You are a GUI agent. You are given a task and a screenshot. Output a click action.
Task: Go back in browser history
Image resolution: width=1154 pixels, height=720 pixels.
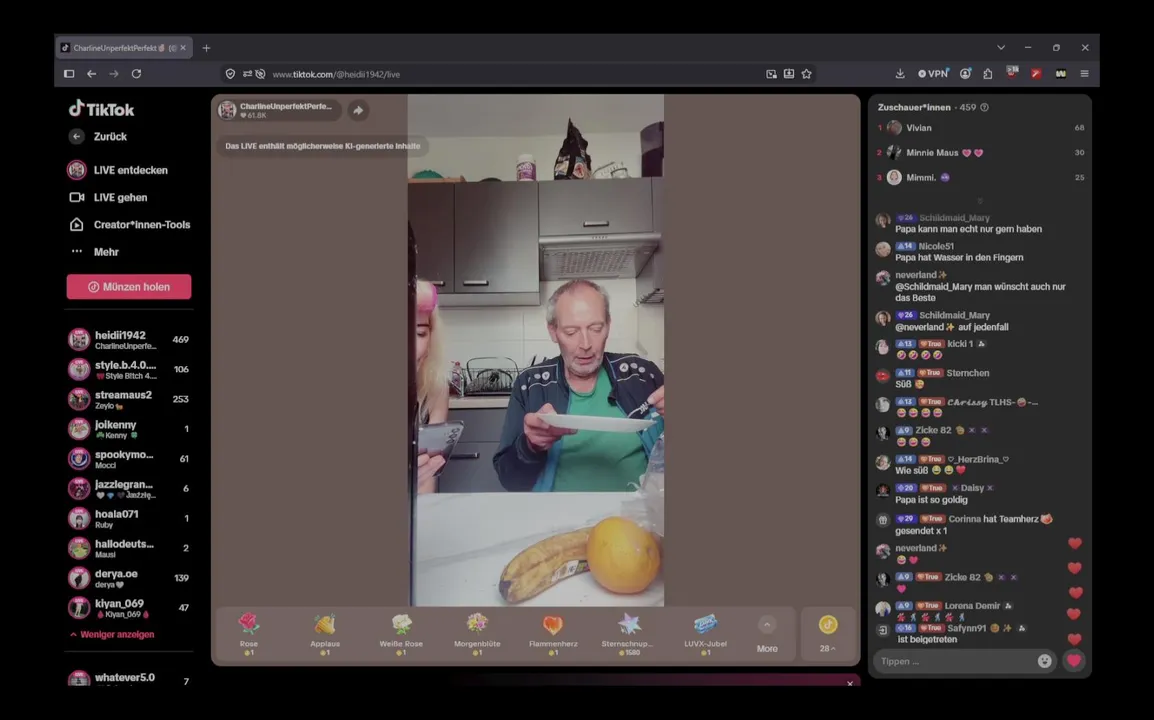(91, 74)
